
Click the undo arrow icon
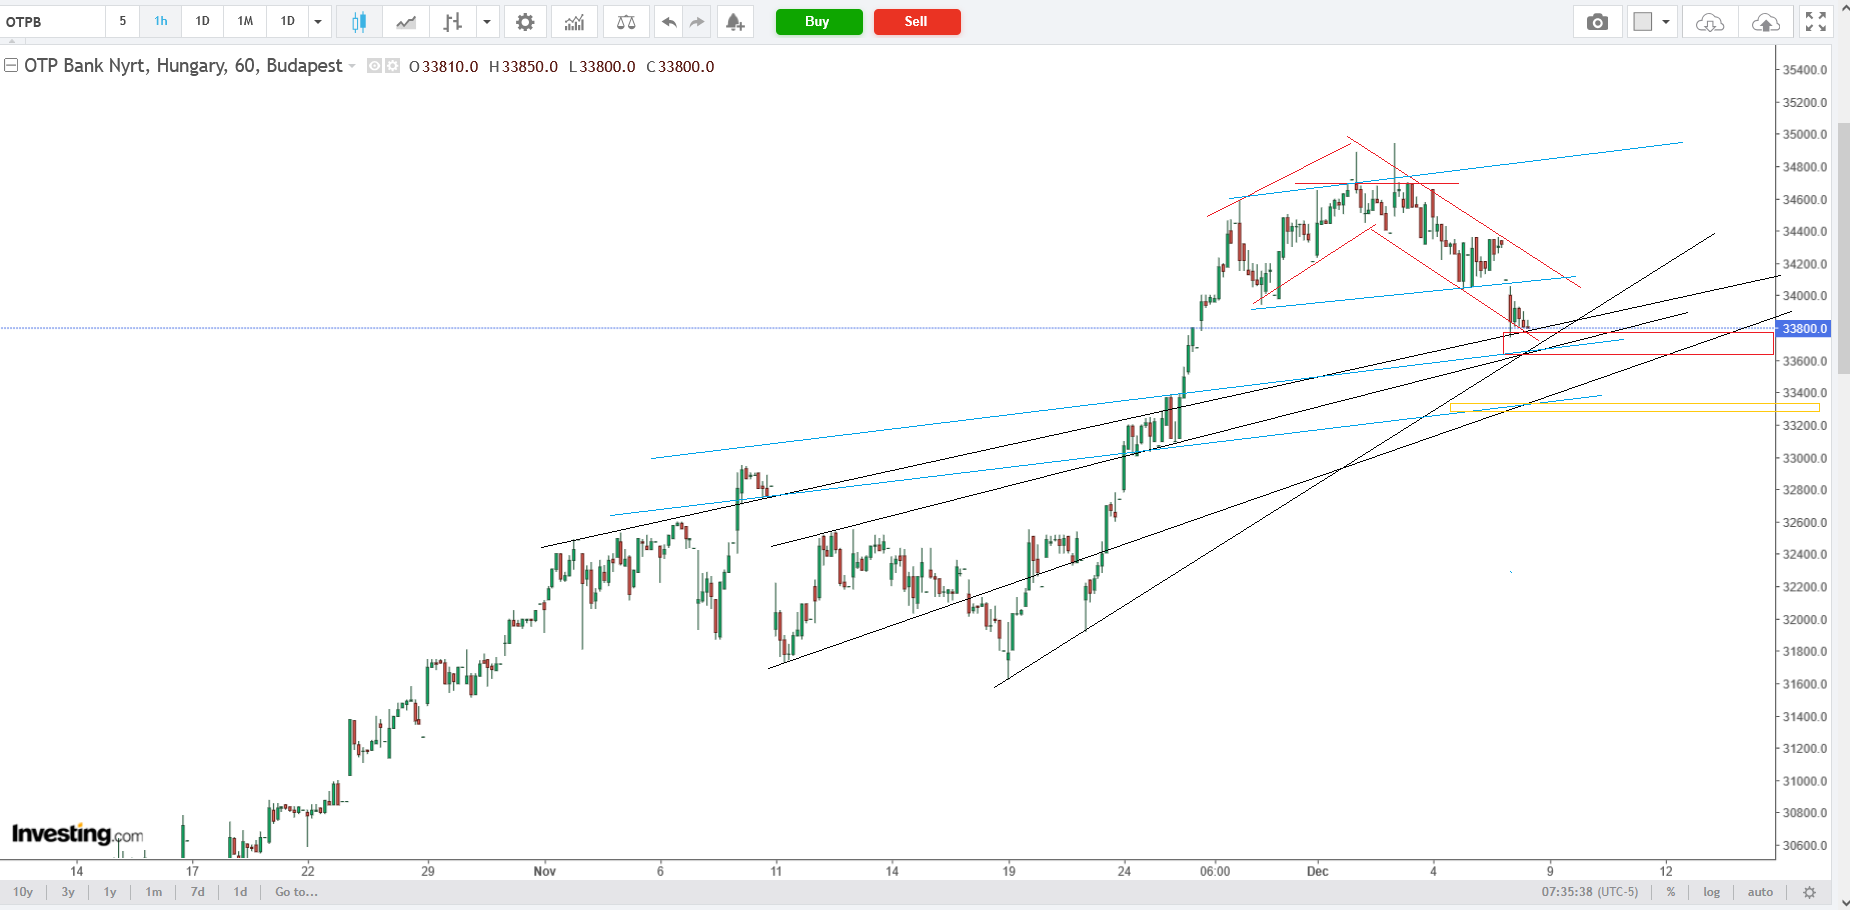click(x=669, y=22)
